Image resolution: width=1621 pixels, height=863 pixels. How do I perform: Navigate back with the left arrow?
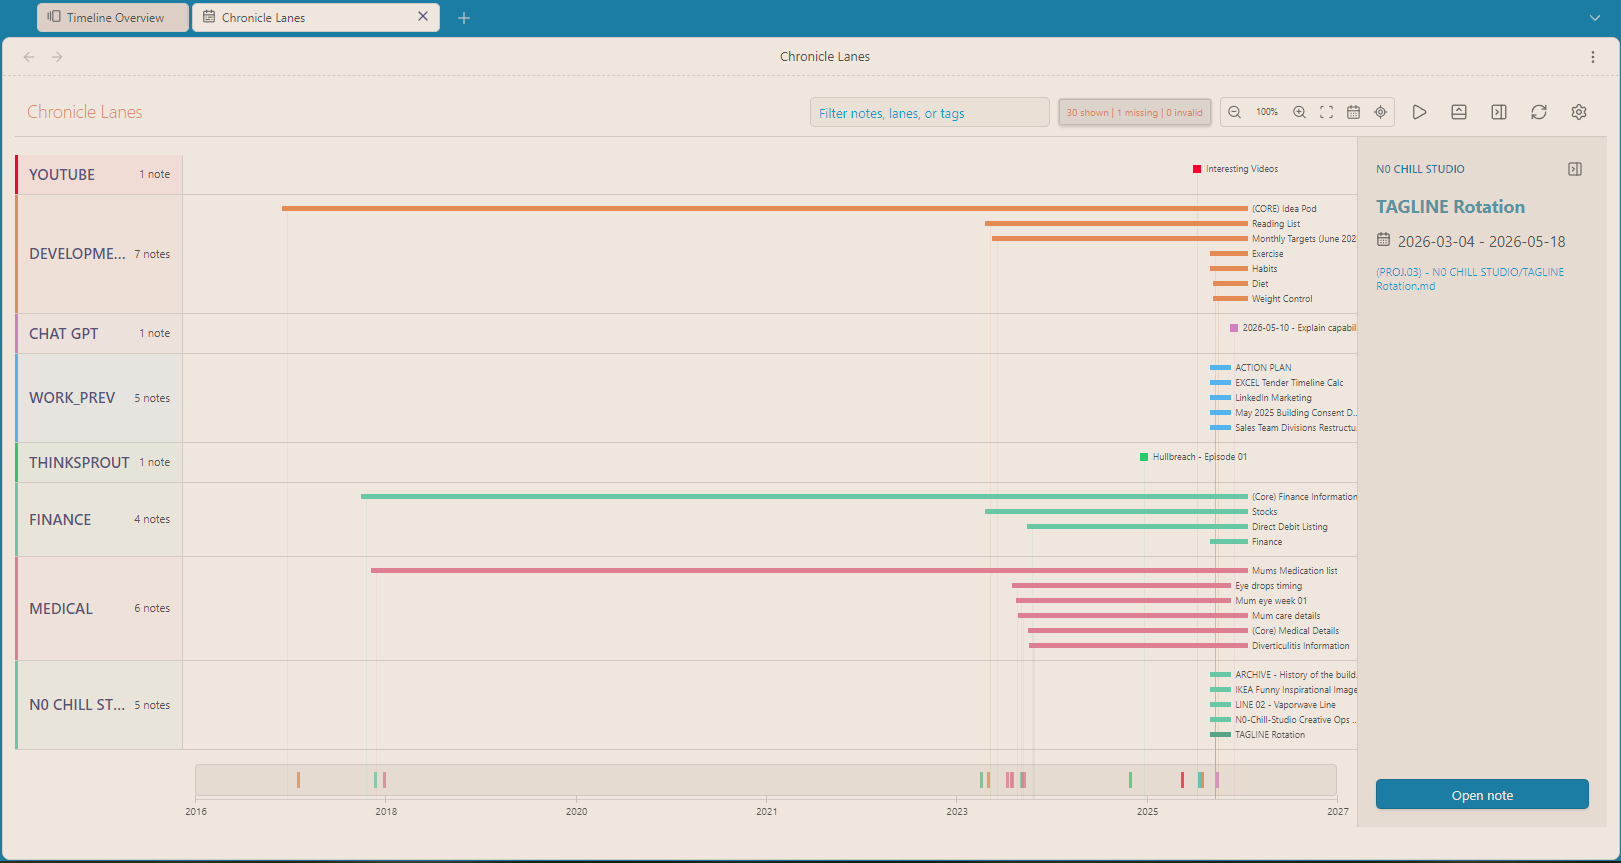point(29,57)
